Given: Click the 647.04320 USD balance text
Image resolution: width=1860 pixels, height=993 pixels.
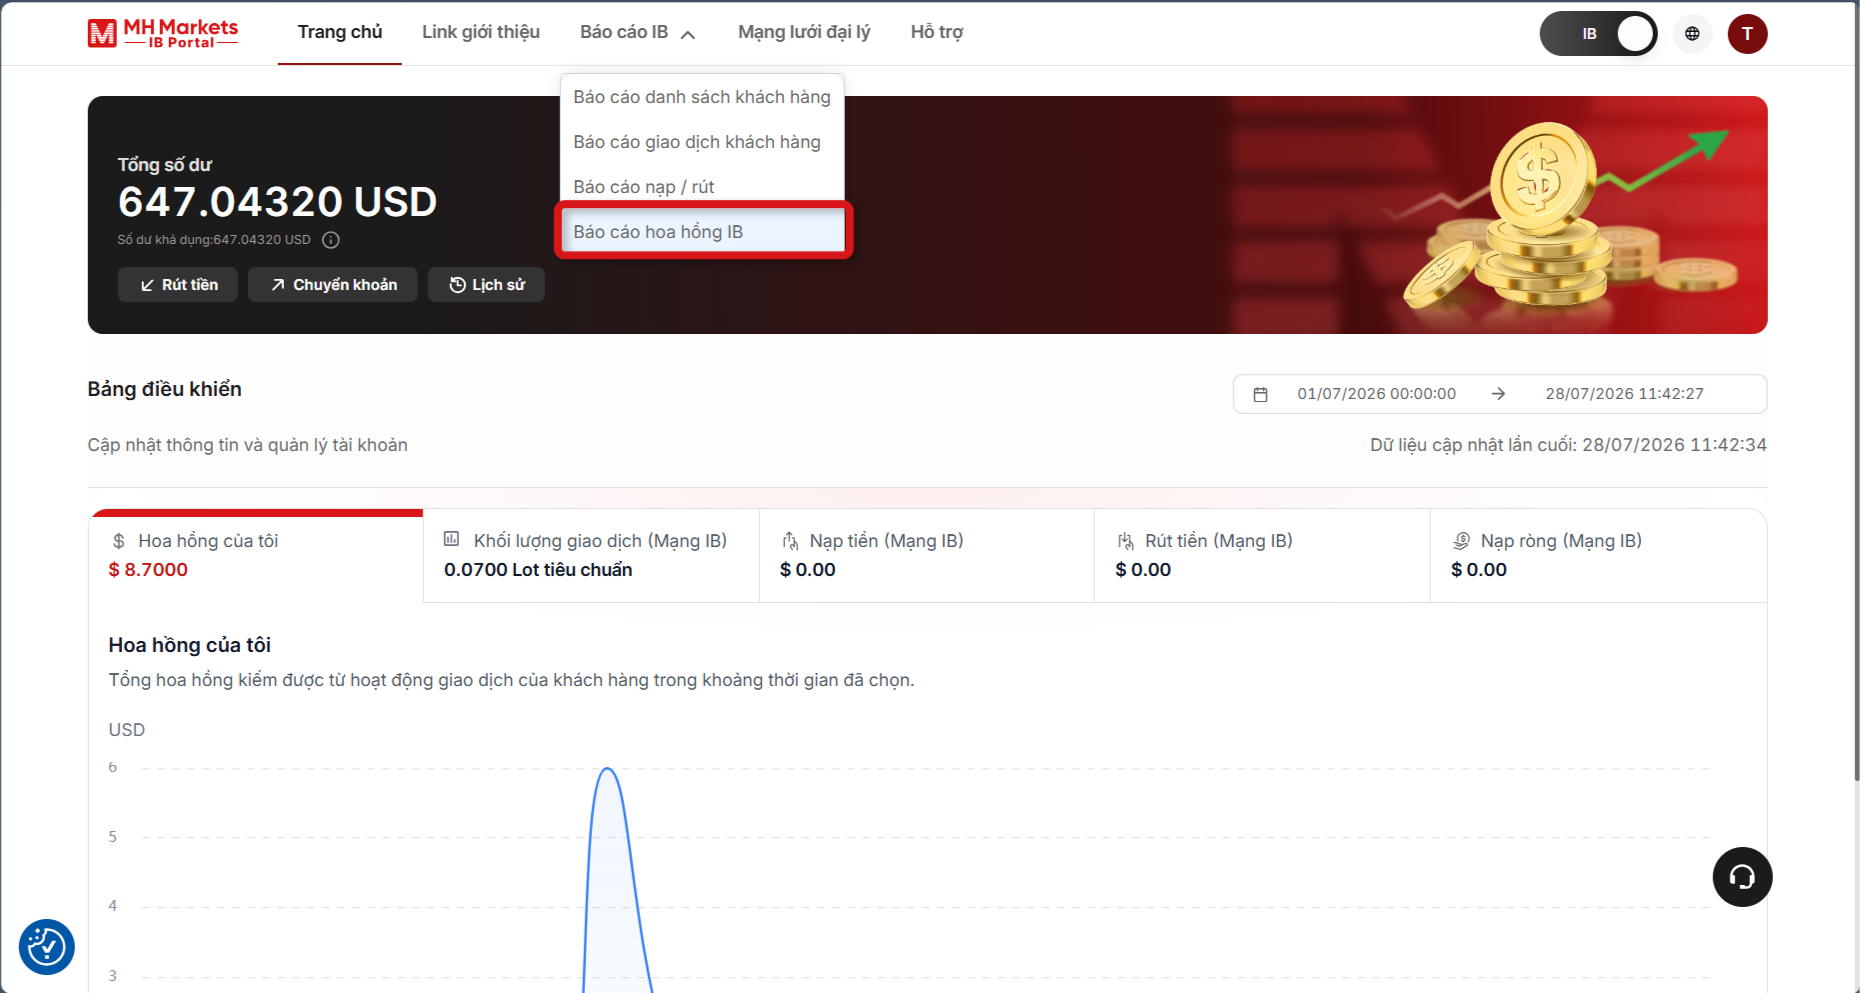Looking at the screenshot, I should point(278,202).
